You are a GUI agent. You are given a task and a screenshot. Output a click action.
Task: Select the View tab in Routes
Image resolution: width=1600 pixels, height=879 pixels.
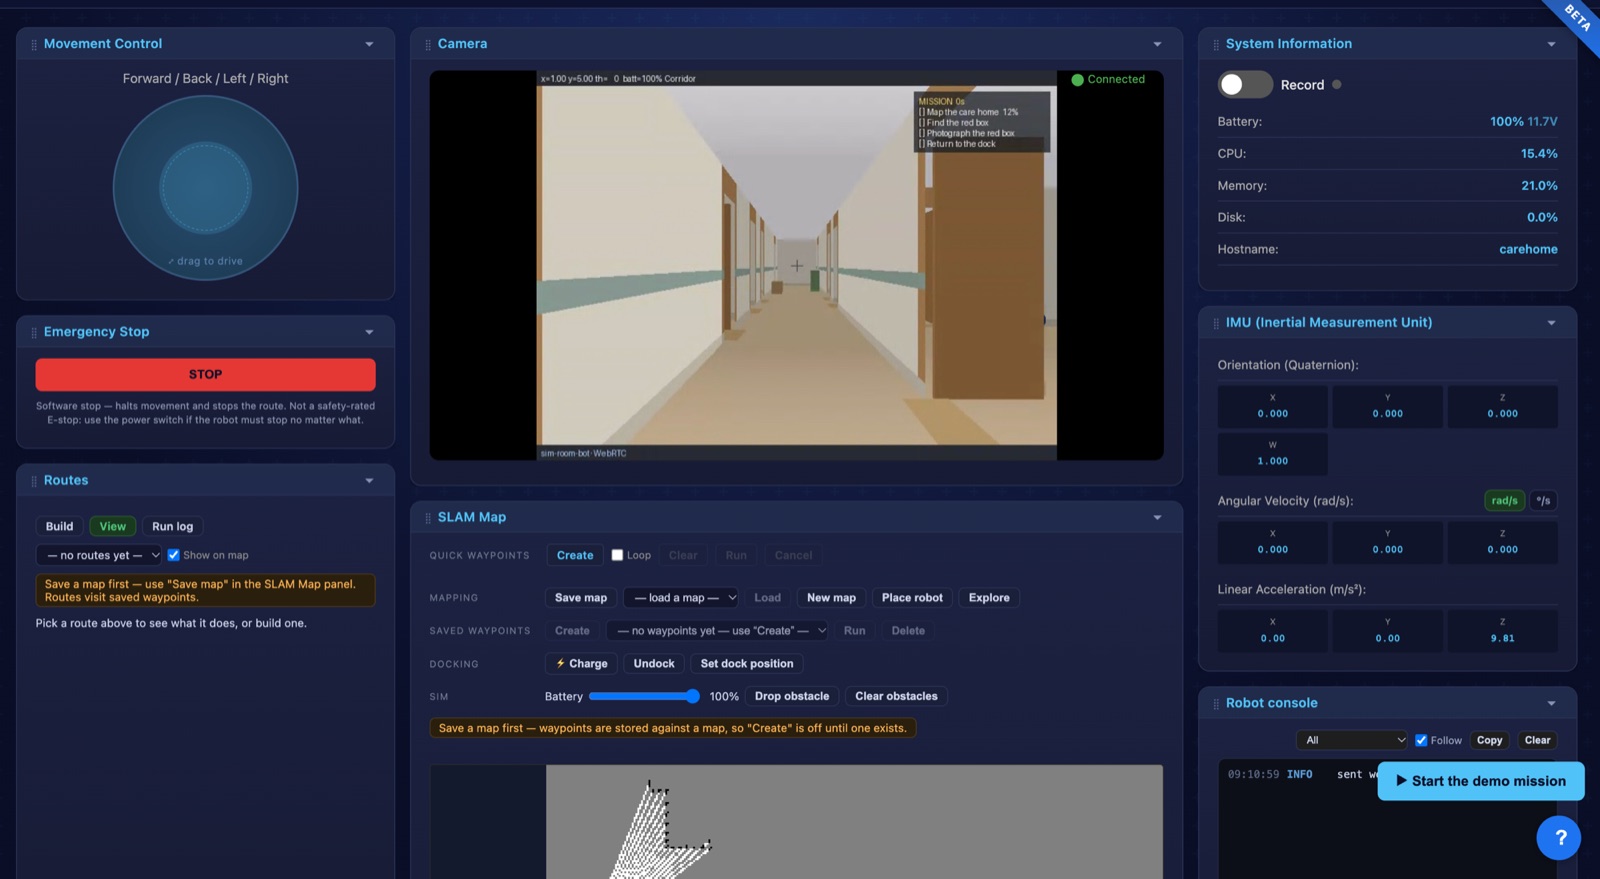[x=112, y=527]
